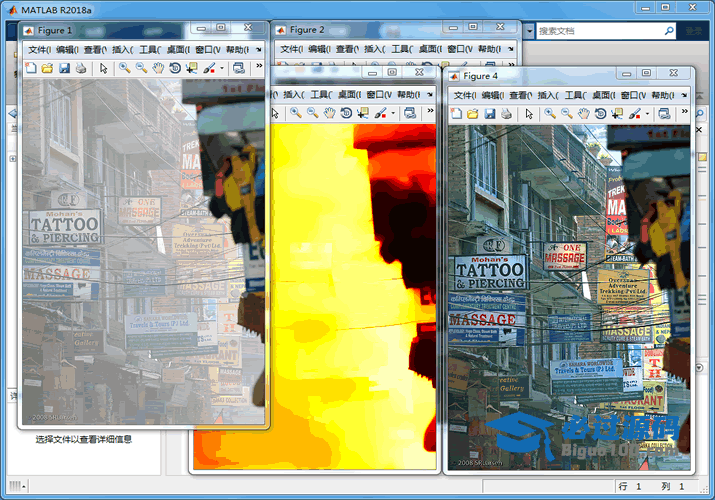Open 工具 menu in Figure 4
The width and height of the screenshot is (715, 500).
pos(575,95)
